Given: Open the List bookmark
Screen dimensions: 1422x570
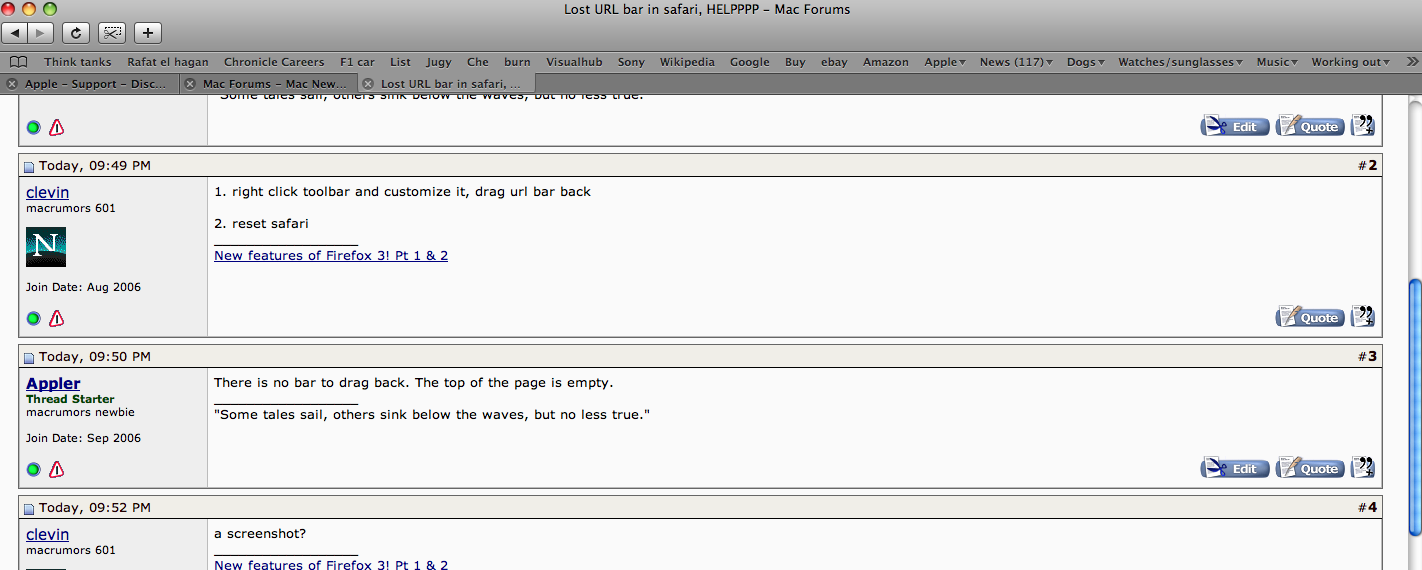Looking at the screenshot, I should click(x=400, y=62).
